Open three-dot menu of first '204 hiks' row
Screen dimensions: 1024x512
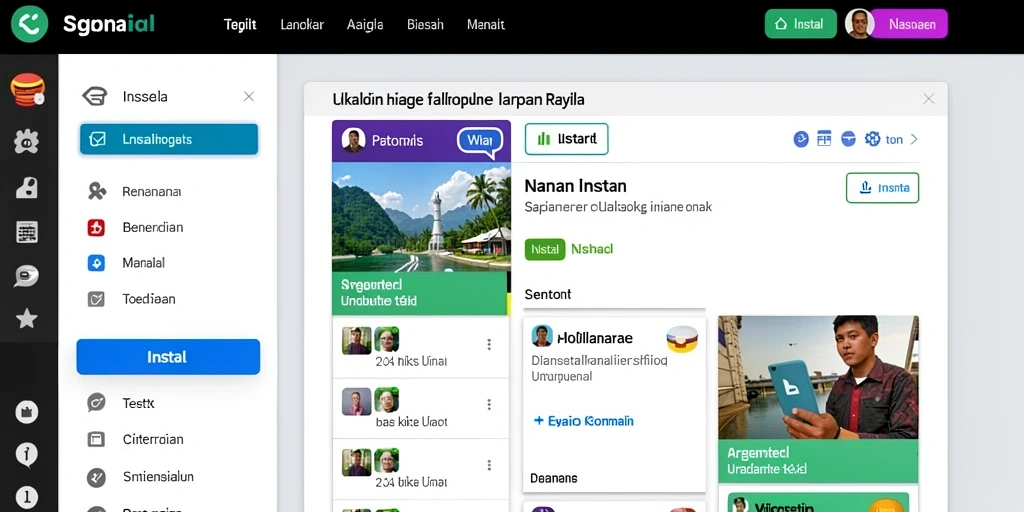point(488,345)
